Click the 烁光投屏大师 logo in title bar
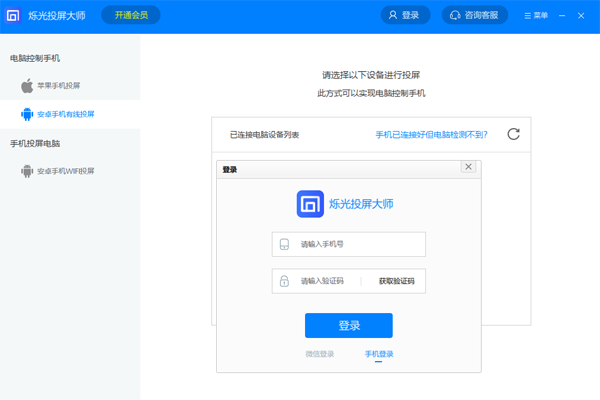The width and height of the screenshot is (600, 400). (13, 16)
